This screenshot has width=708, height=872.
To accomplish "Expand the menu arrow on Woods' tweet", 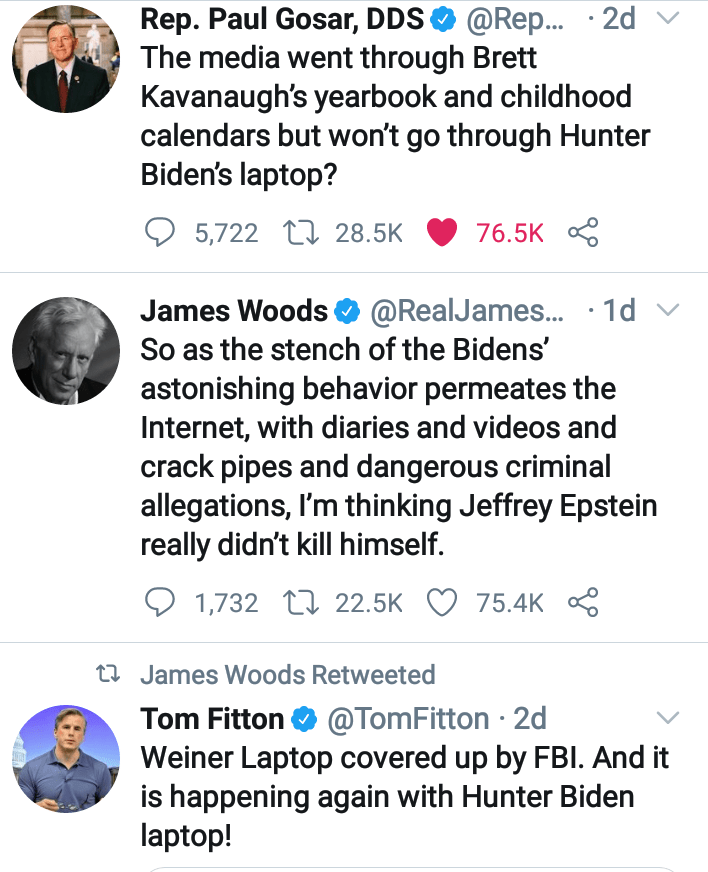I will (x=667, y=311).
